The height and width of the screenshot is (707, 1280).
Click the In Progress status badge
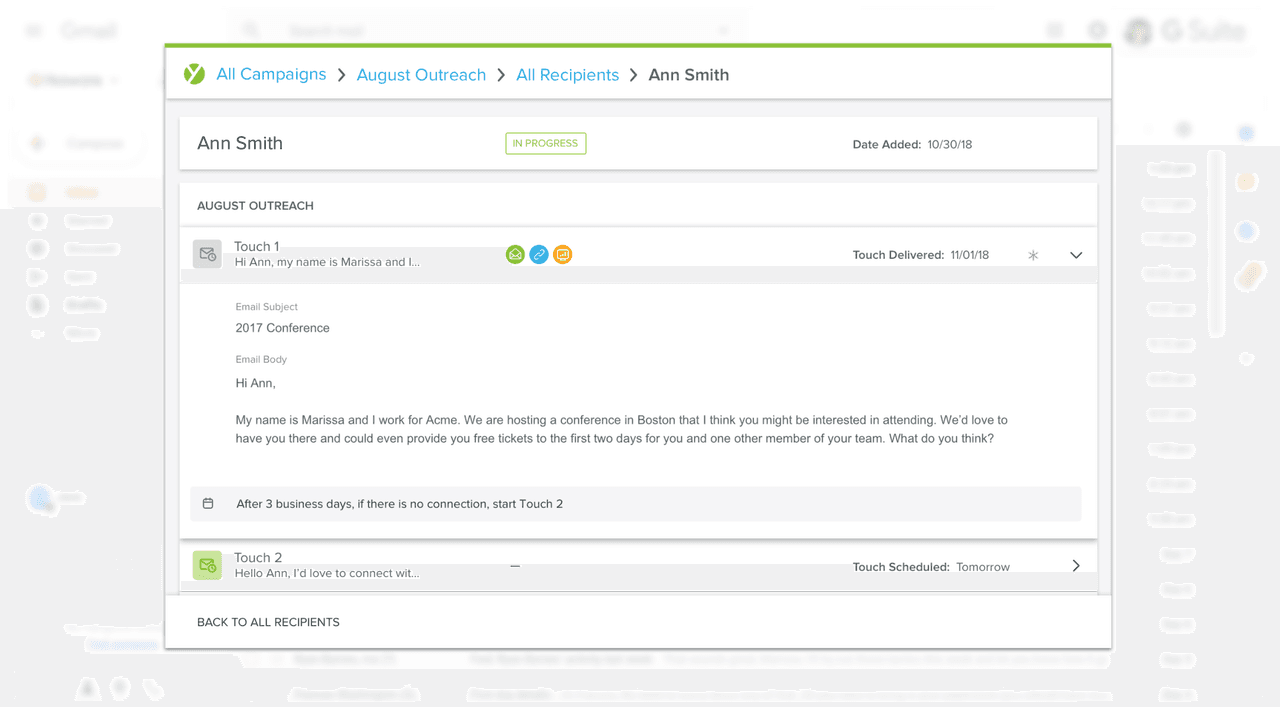point(545,143)
